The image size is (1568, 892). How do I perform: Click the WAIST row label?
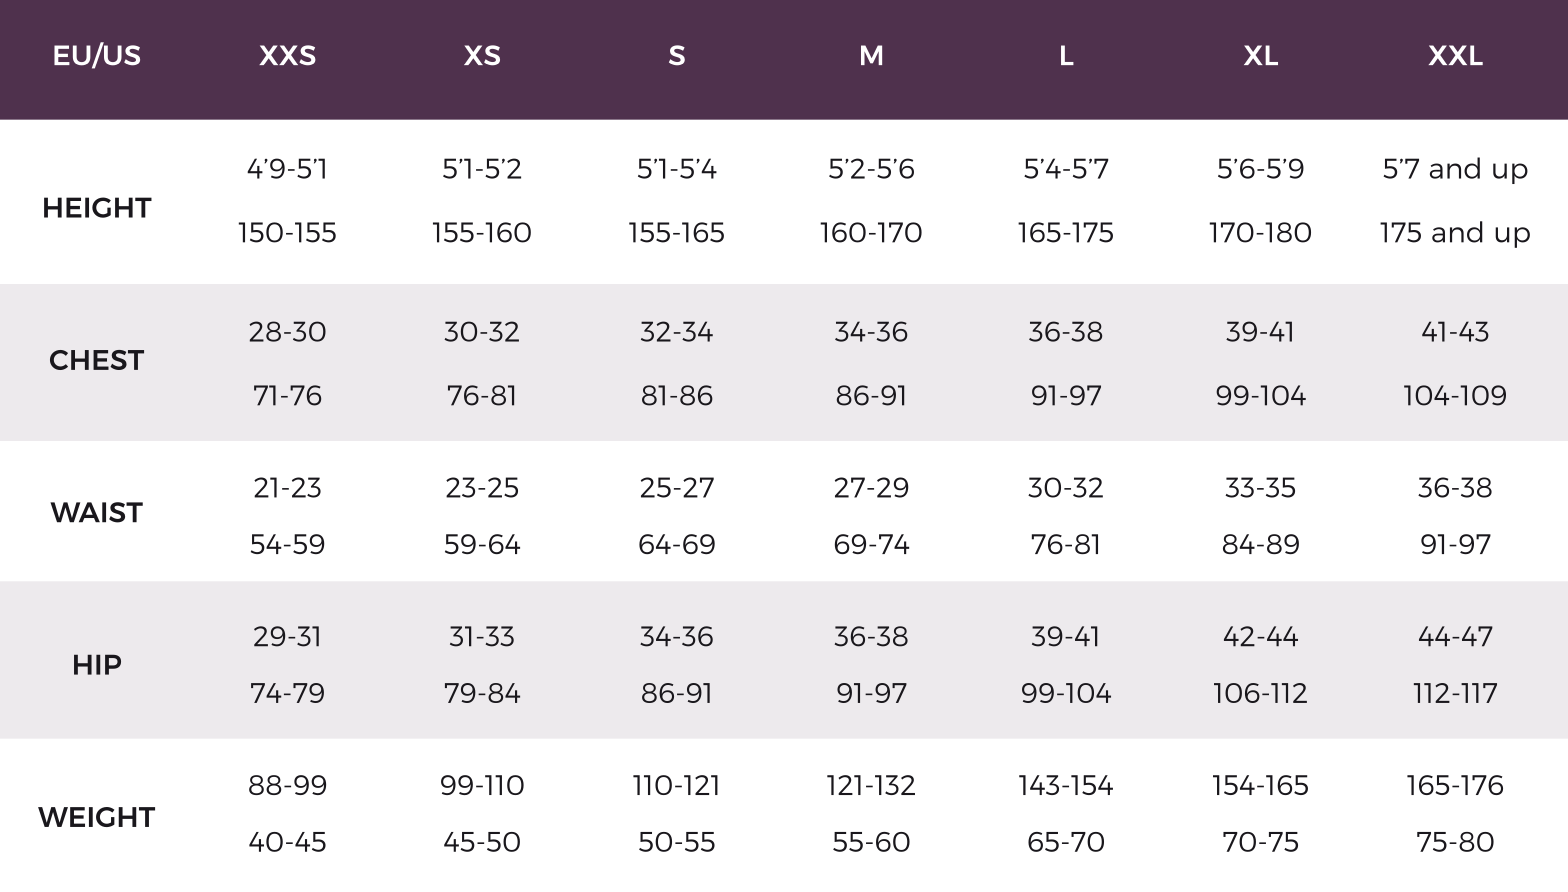pos(97,513)
